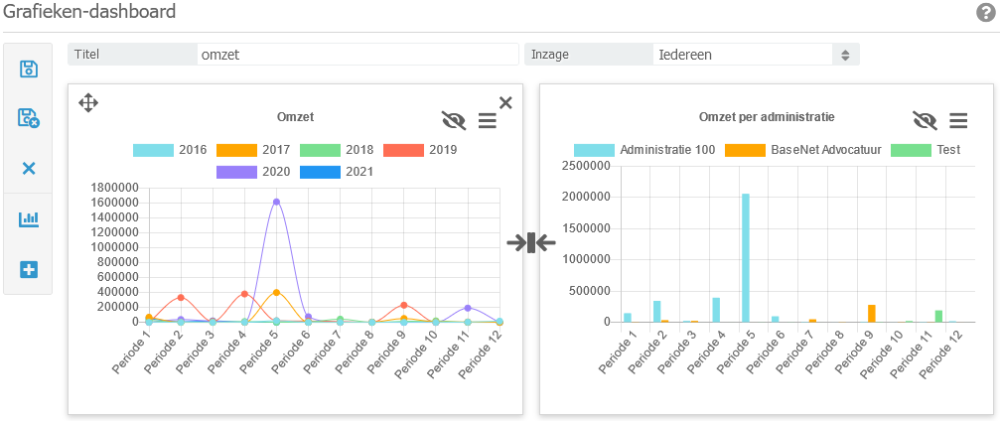The width and height of the screenshot is (1000, 421).
Task: Click the 2020 legend label
Action: (277, 171)
